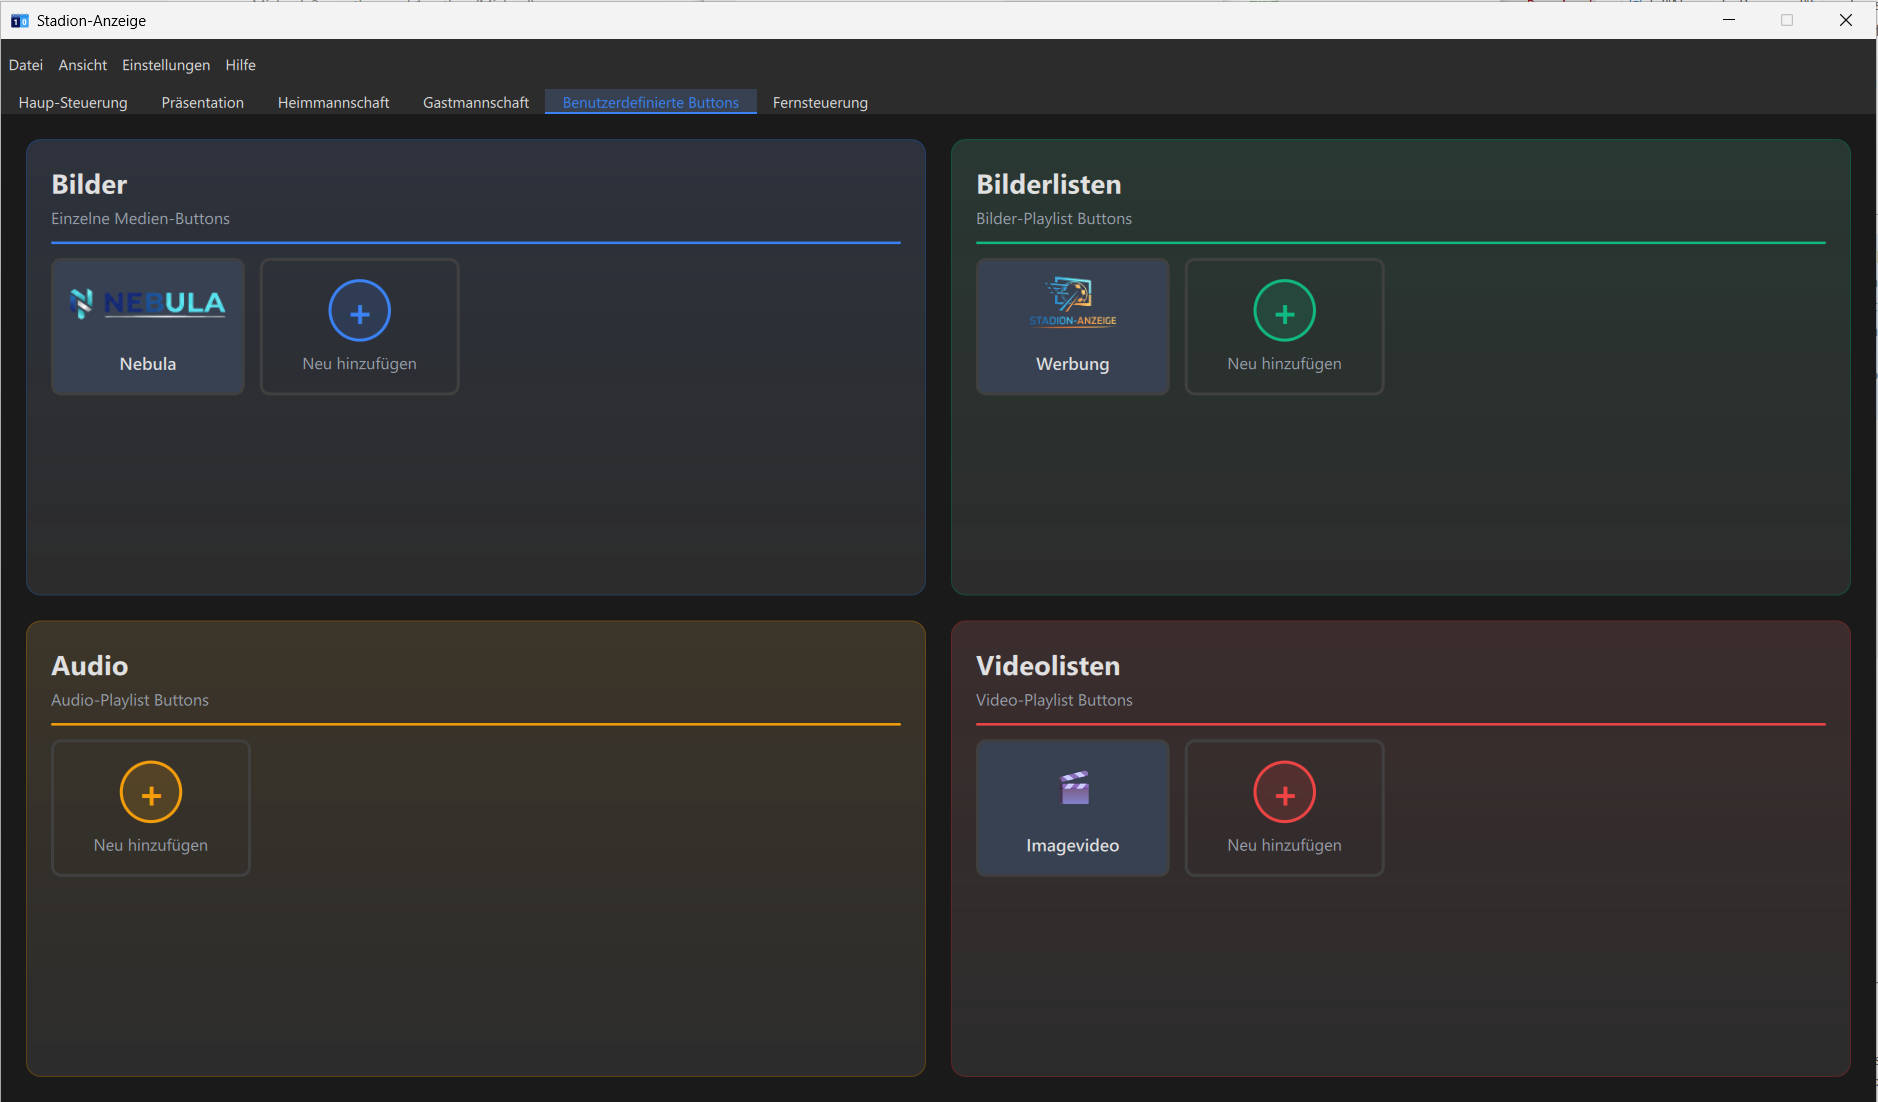Click the red plus icon in Videolisten
Image resolution: width=1878 pixels, height=1102 pixels.
1284,793
